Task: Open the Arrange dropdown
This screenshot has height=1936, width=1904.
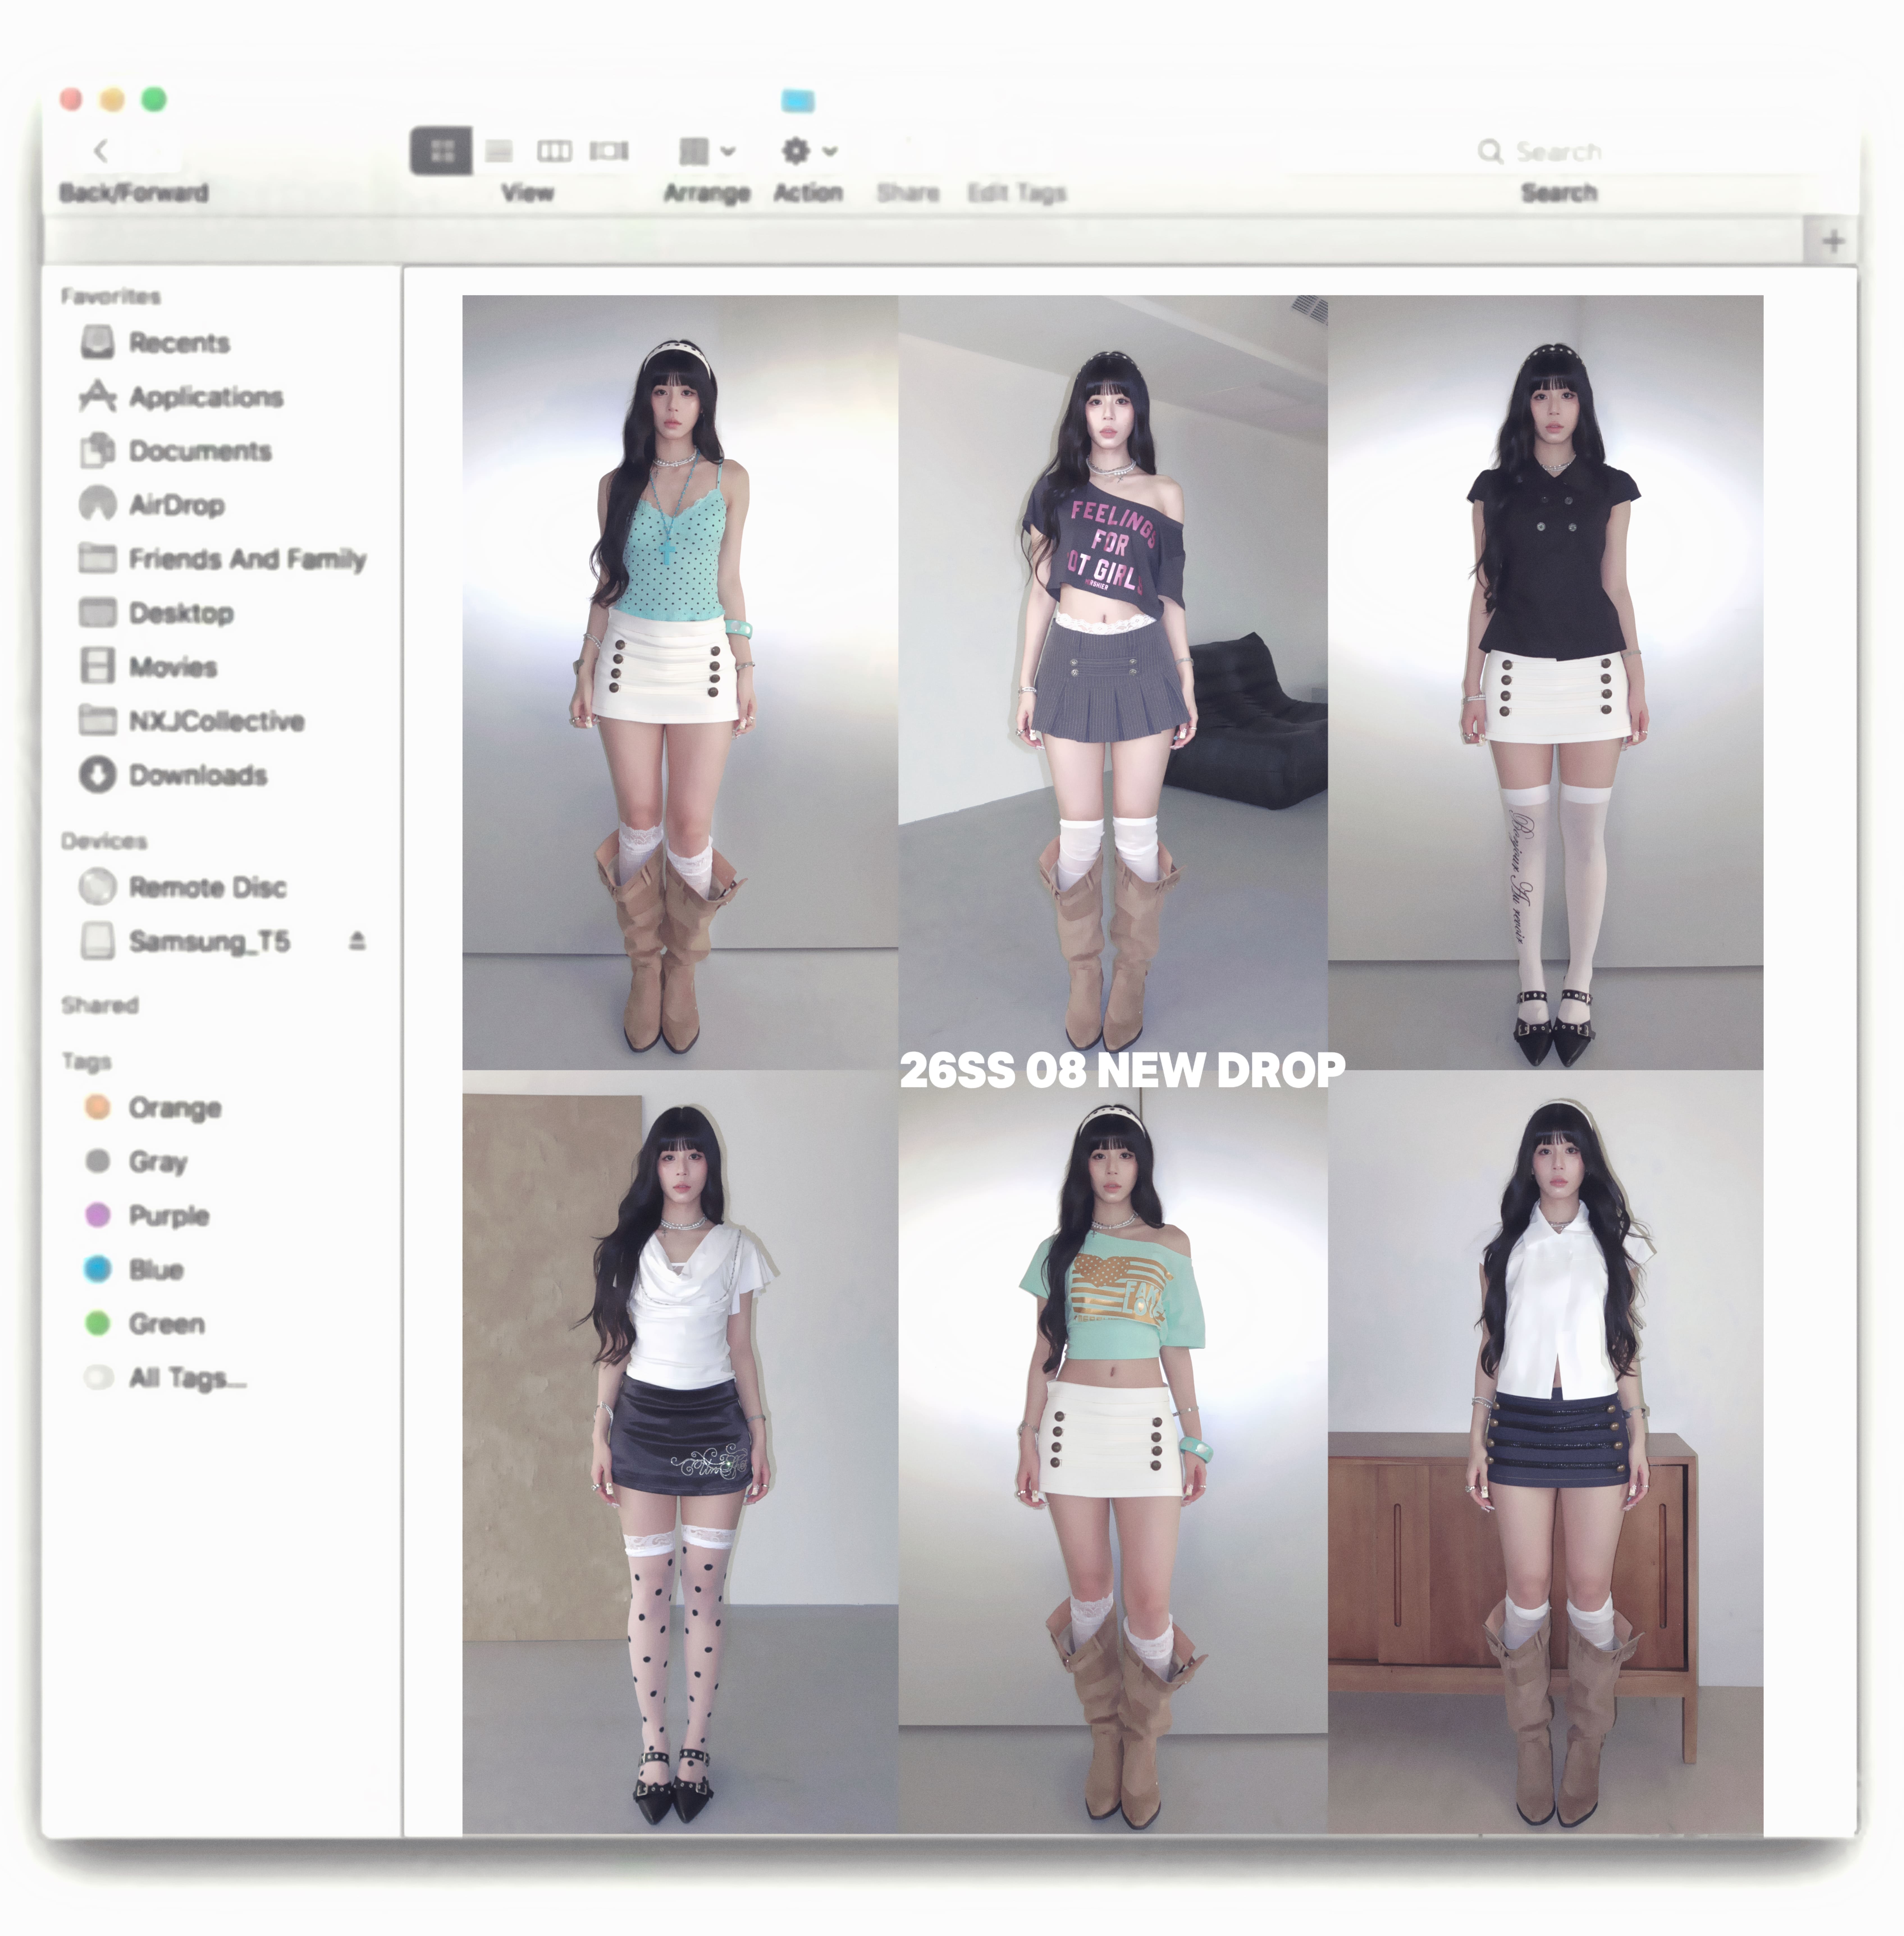Action: pyautogui.click(x=707, y=151)
